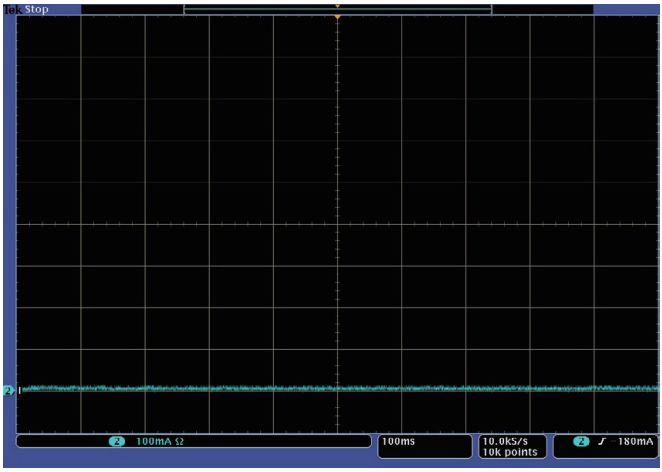Screen dimensions: 662x472
Task: Click the Stop acquisition status label
Action: [37, 9]
